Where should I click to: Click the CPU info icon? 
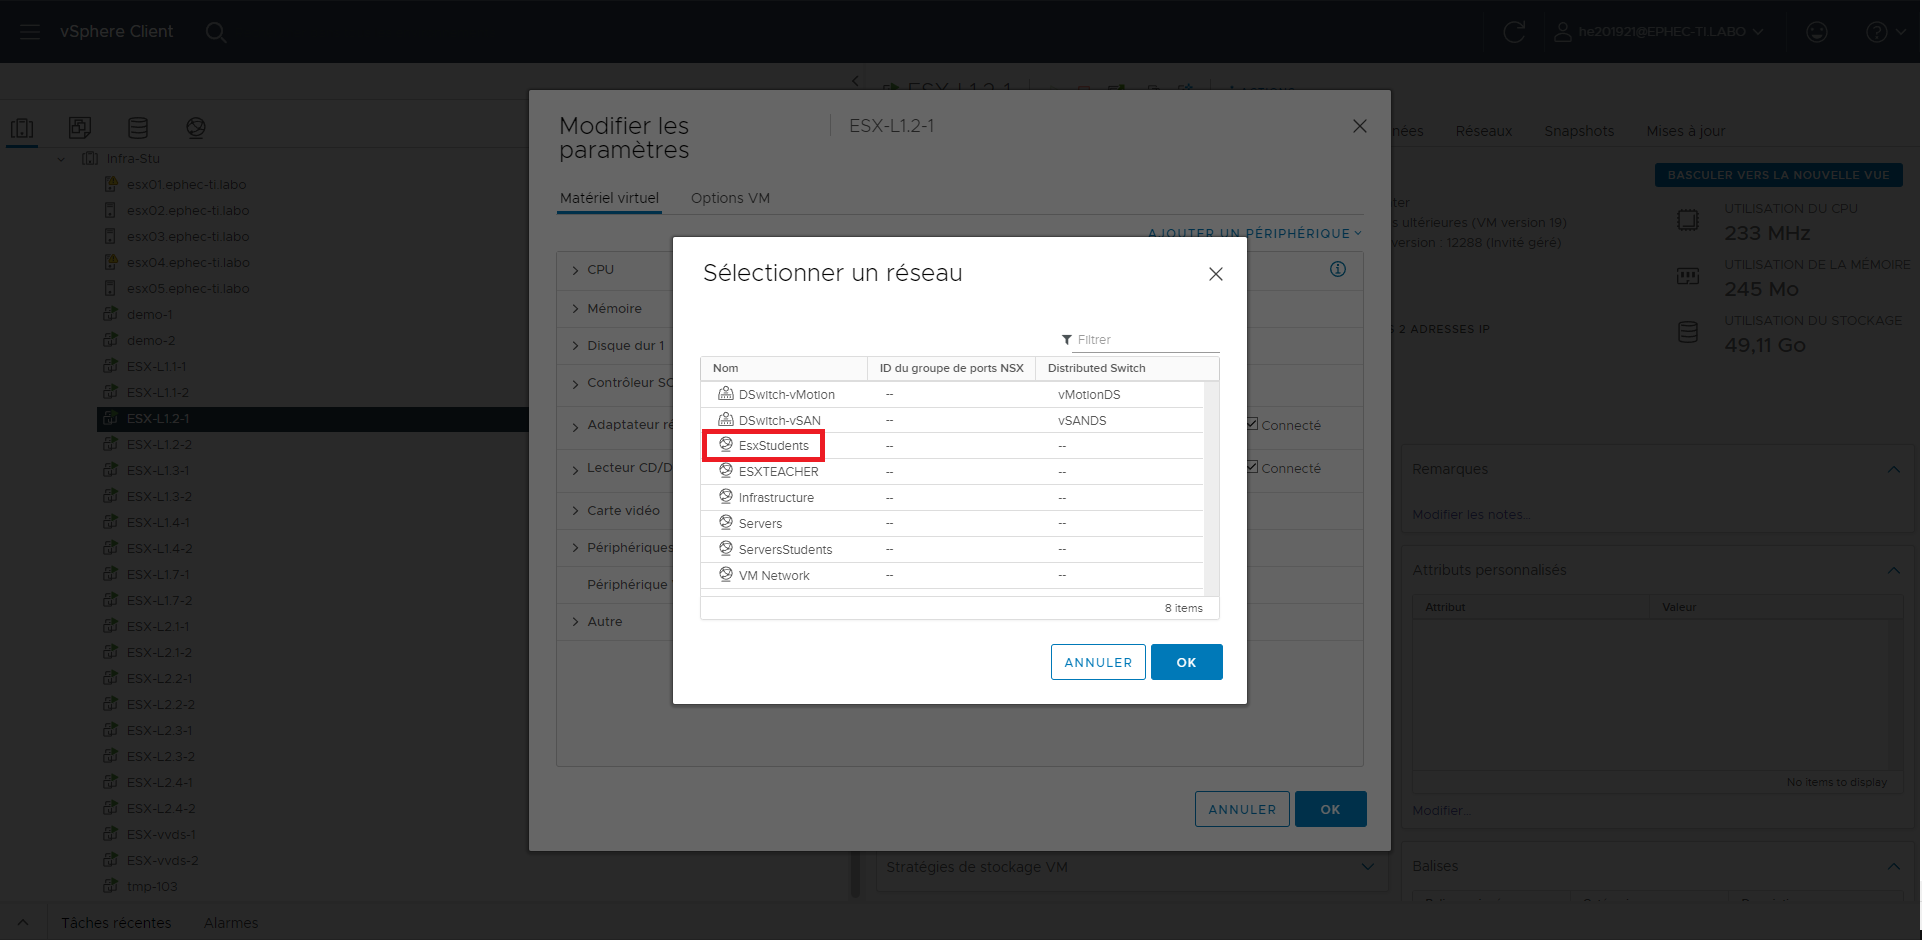tap(1338, 269)
